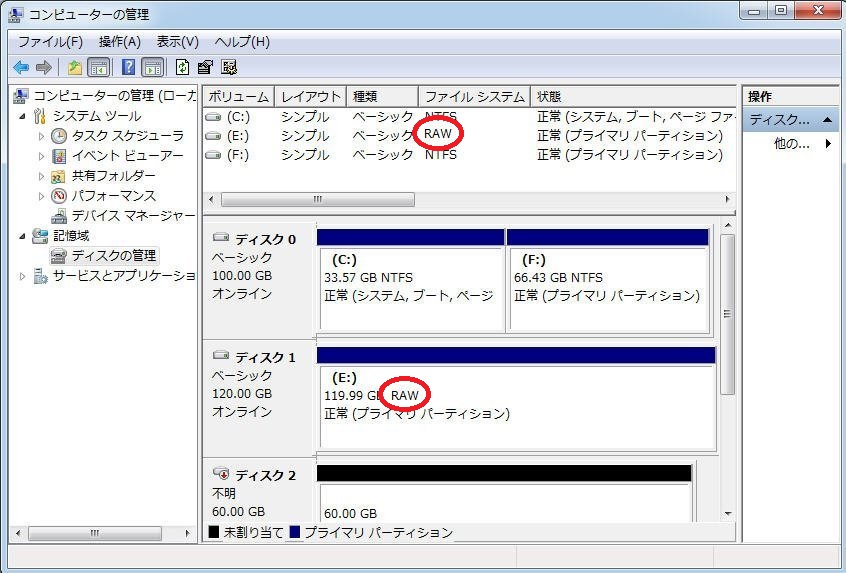Sort by the ファイル システム column header
The height and width of the screenshot is (573, 846).
coord(474,97)
